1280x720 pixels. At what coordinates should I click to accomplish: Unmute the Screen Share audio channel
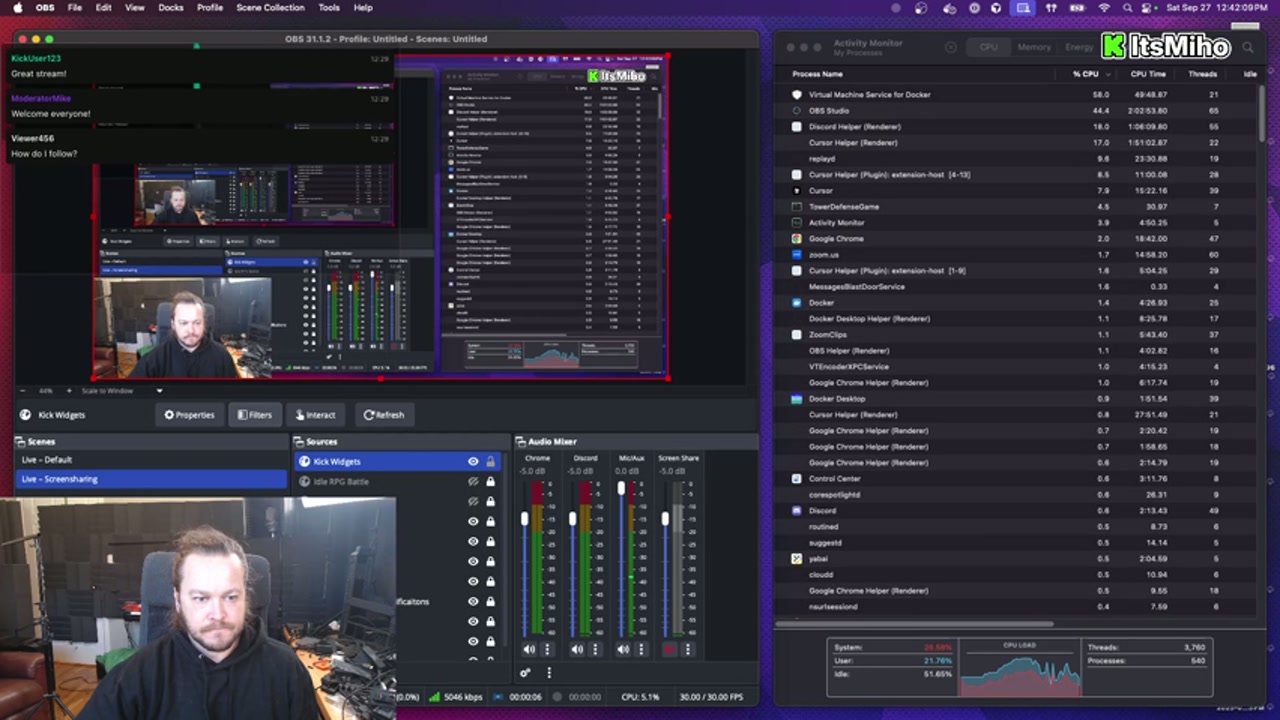669,649
